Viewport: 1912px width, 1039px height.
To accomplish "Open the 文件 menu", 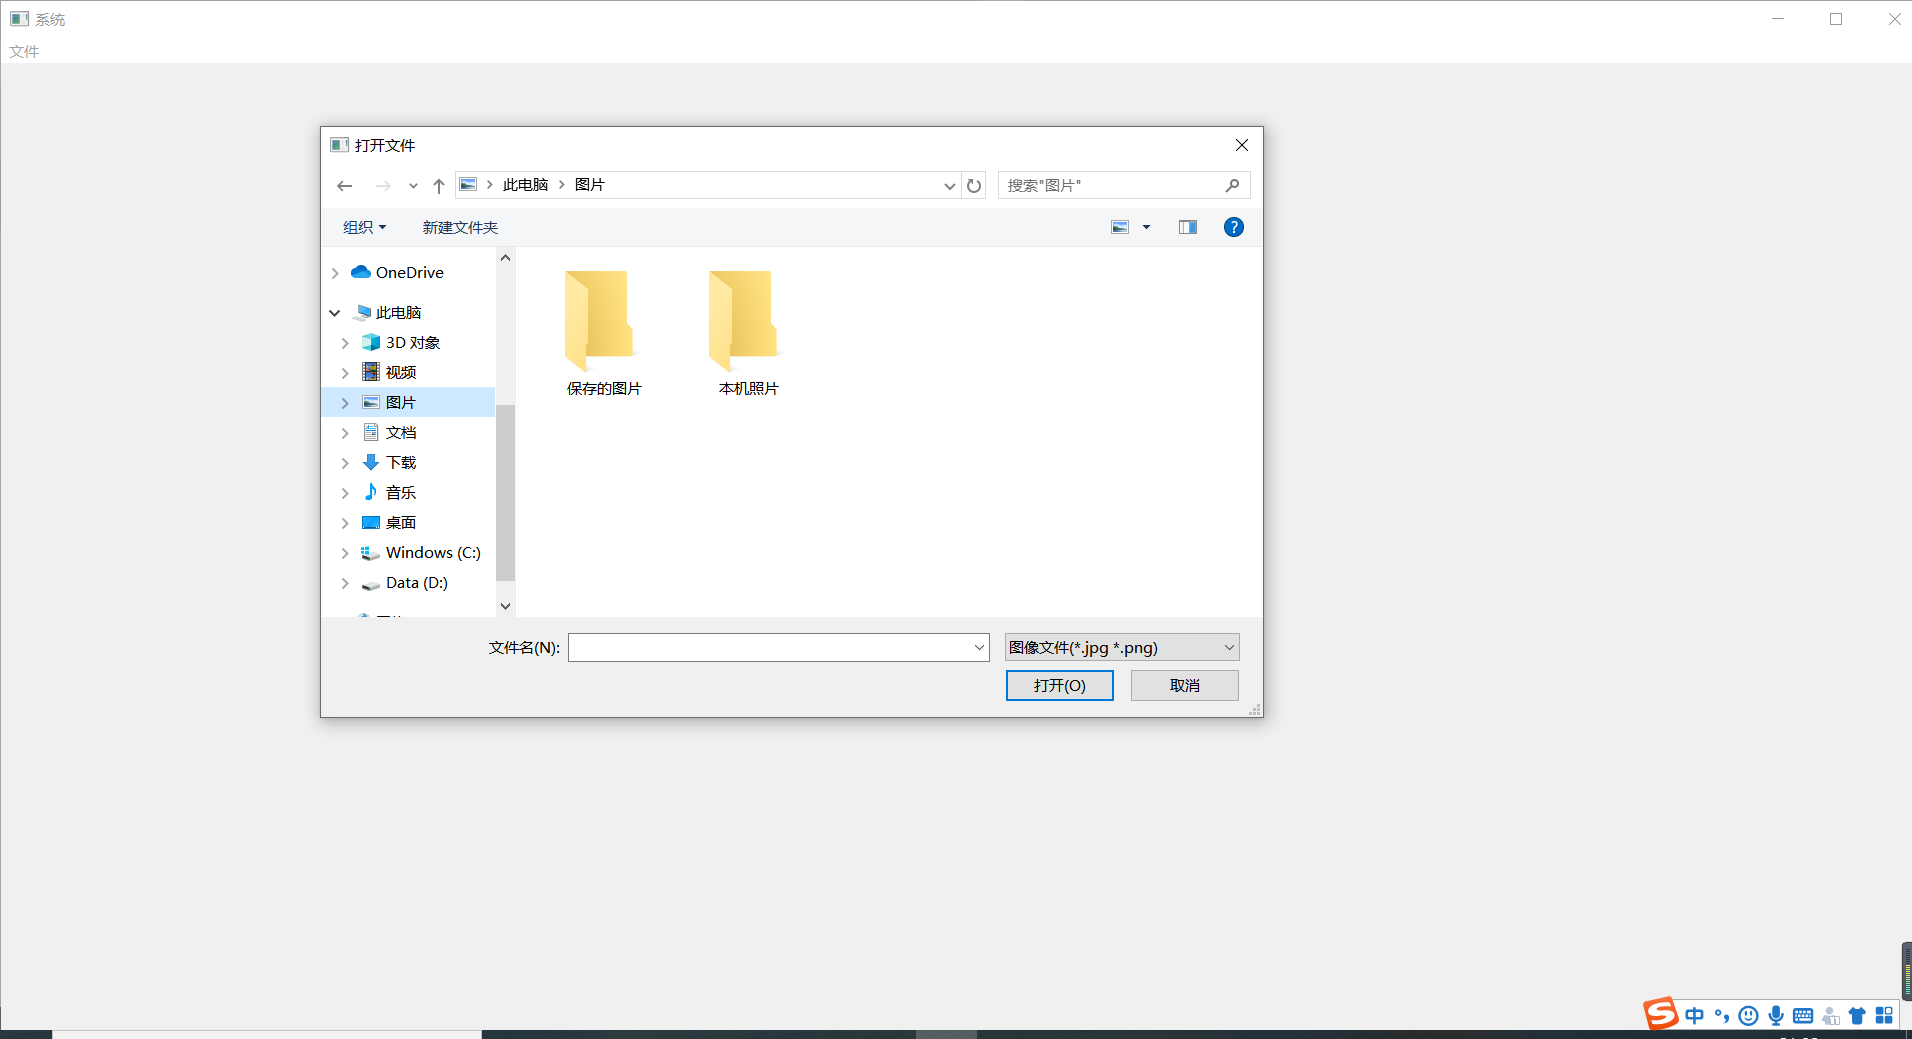I will [23, 50].
